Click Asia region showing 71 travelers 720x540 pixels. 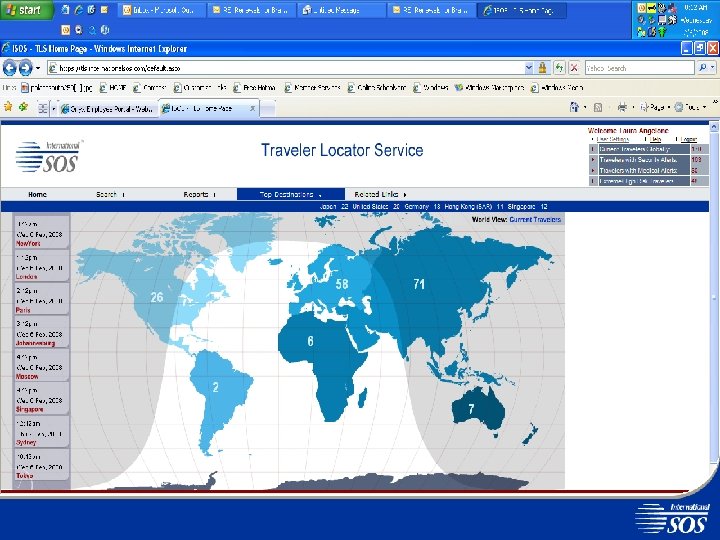[419, 284]
